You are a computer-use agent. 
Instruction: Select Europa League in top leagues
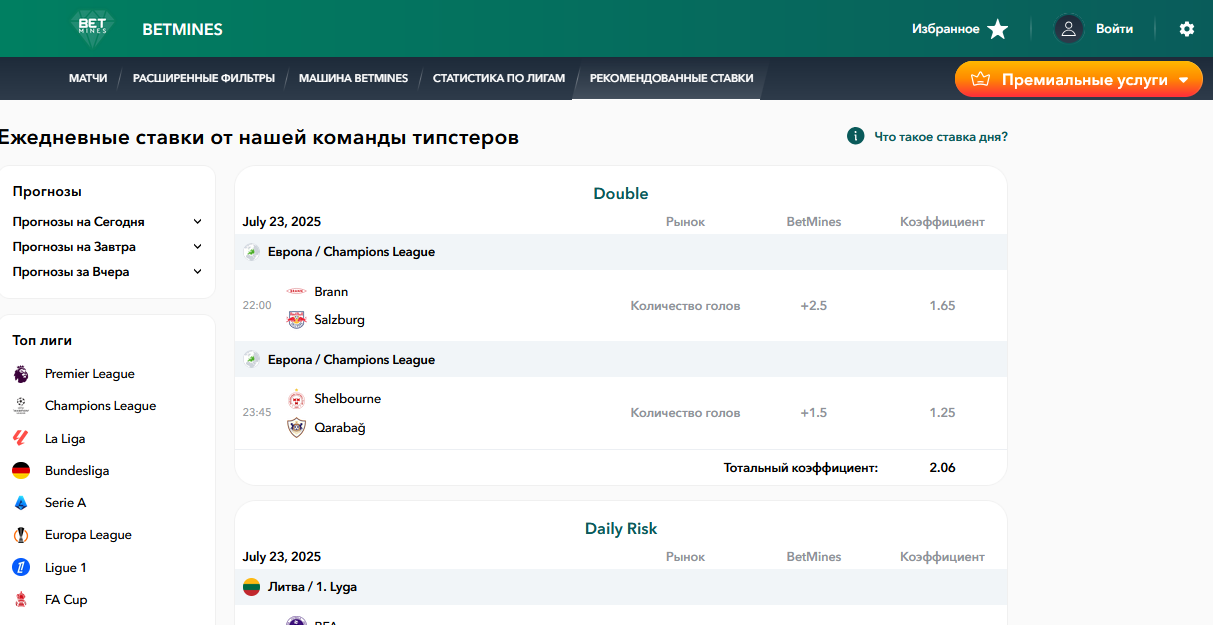click(x=88, y=535)
